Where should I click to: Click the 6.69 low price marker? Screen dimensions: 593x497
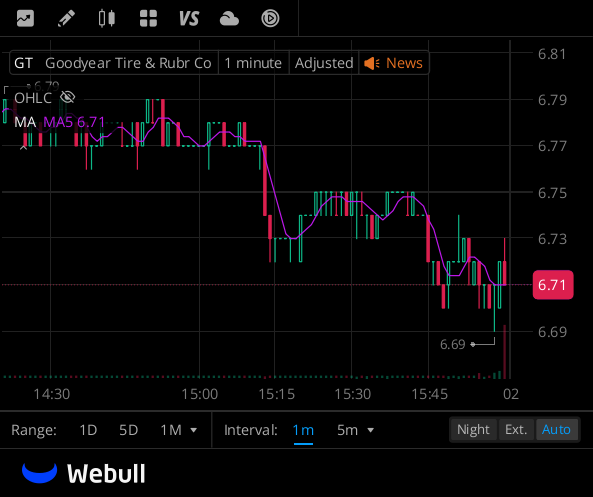click(453, 344)
